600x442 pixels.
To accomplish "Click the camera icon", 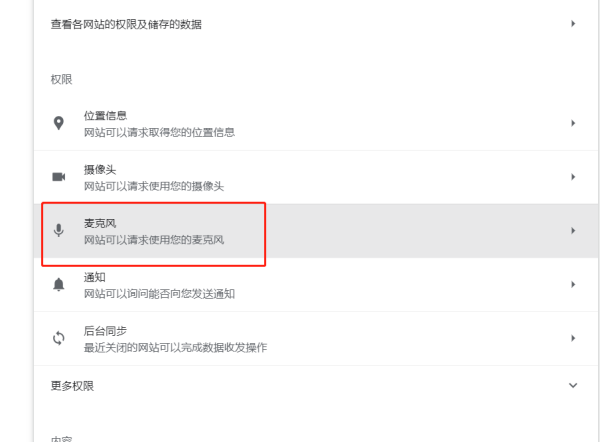I will 58,177.
